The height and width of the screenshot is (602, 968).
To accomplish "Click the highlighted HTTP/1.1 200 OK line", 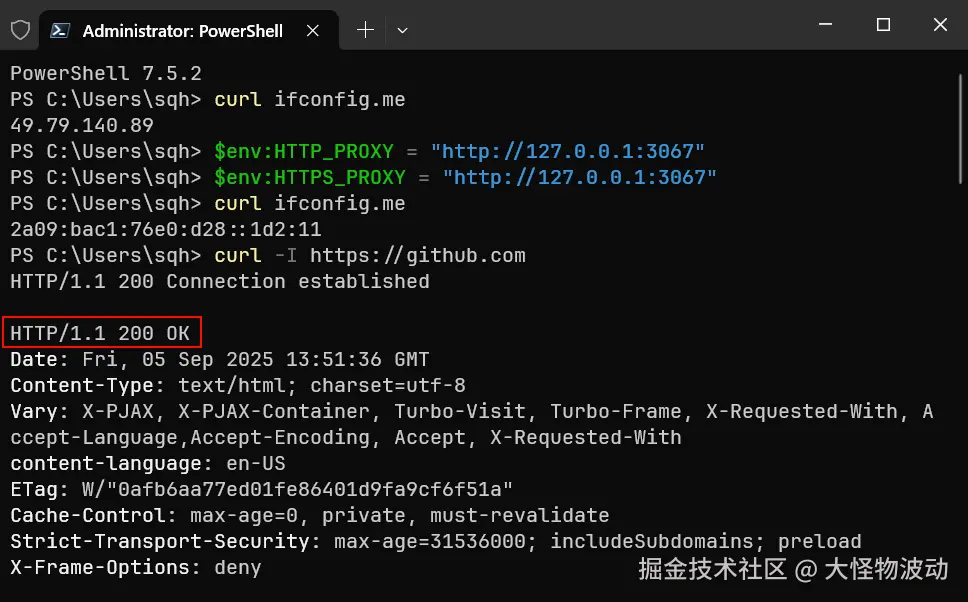I will [x=100, y=333].
